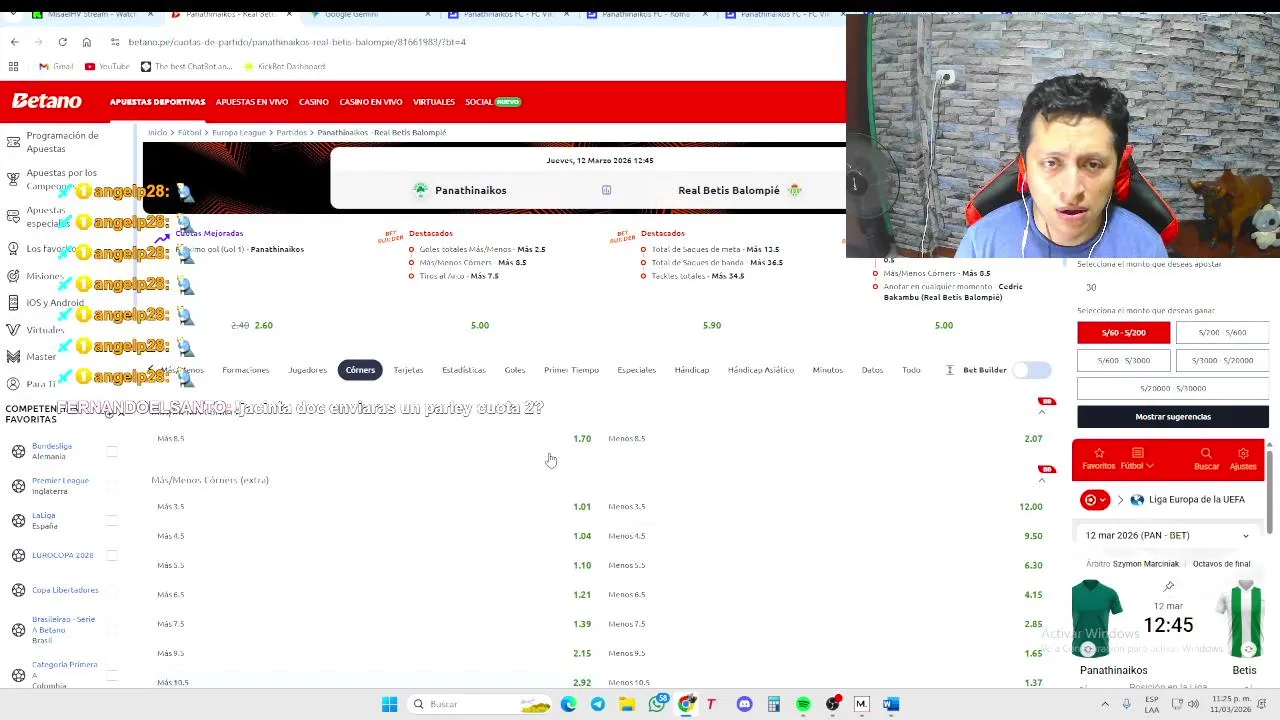Viewport: 1280px width, 720px height.
Task: Click the Windows taskbar Buscar search box
Action: (x=481, y=704)
